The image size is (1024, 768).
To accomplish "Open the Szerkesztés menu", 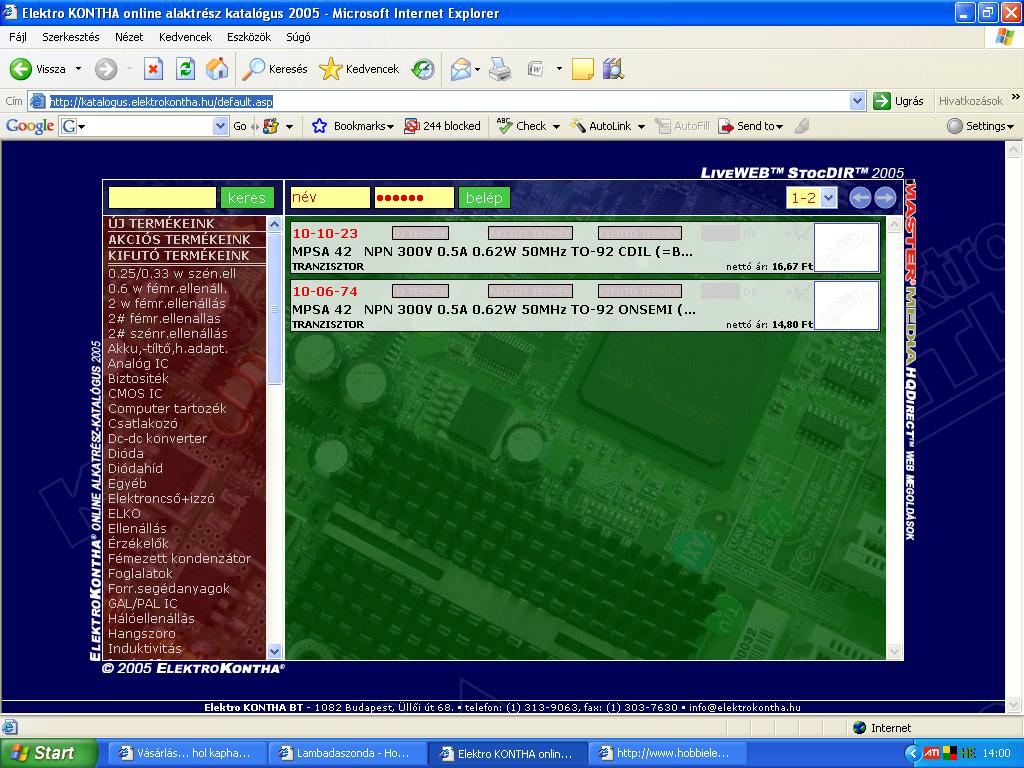I will pos(71,37).
